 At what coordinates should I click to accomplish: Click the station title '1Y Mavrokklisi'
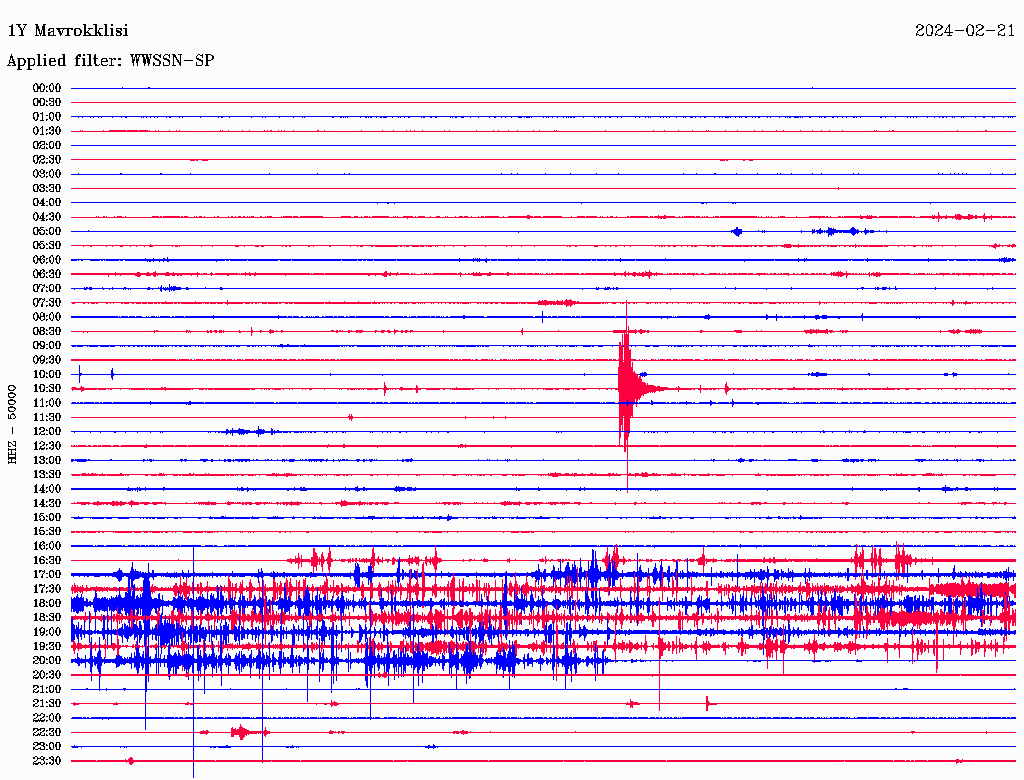click(68, 31)
